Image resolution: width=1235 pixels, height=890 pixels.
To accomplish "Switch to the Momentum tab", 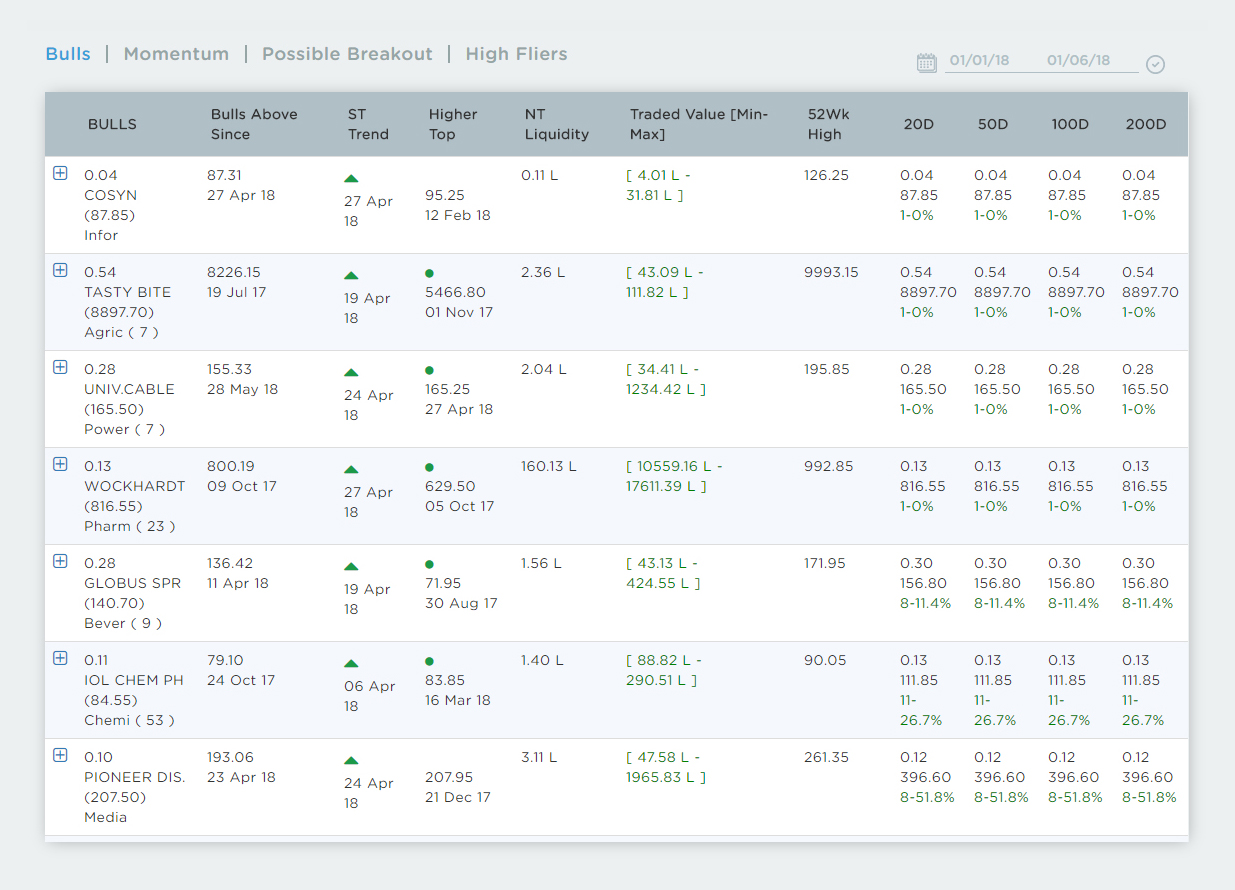I will tap(176, 54).
